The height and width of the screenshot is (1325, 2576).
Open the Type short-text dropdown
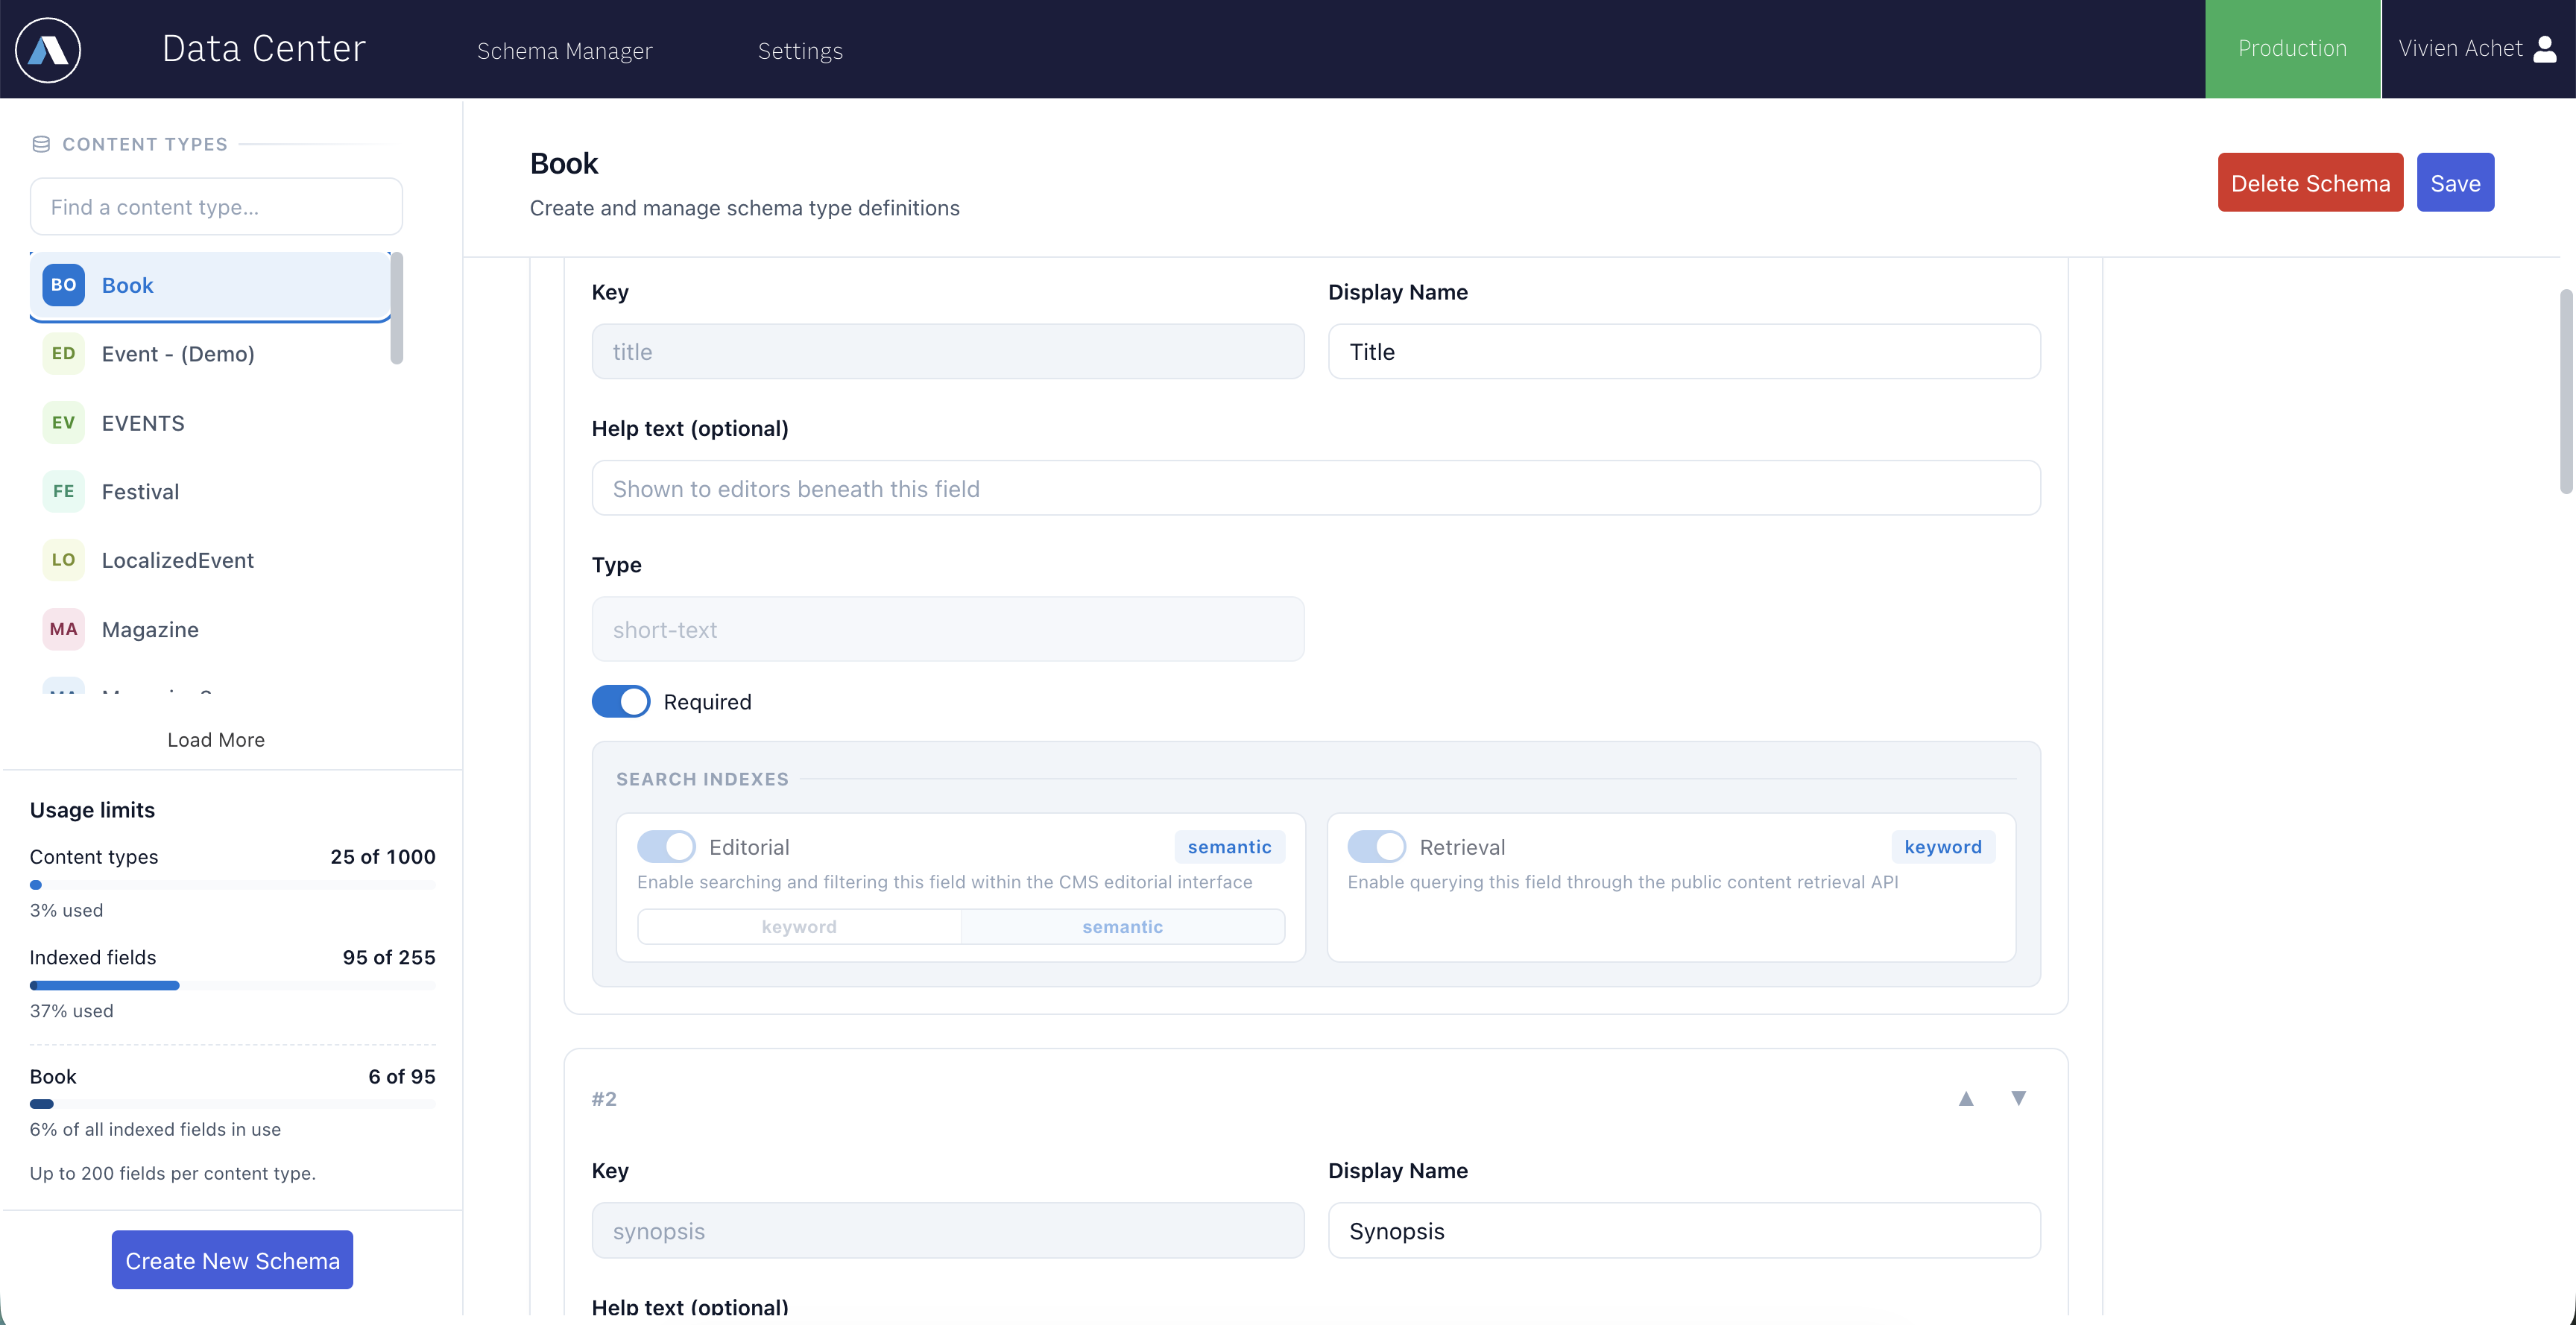pyautogui.click(x=947, y=629)
